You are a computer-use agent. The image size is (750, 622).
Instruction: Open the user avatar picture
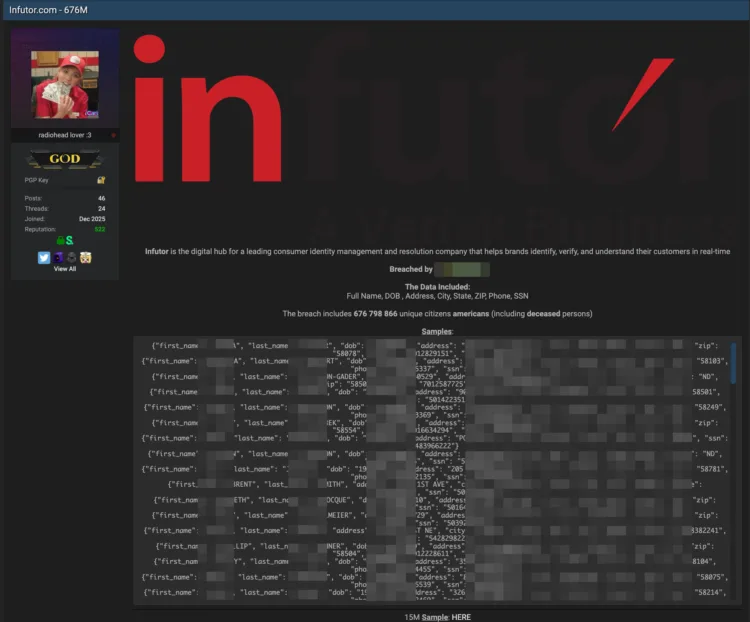[x=65, y=85]
